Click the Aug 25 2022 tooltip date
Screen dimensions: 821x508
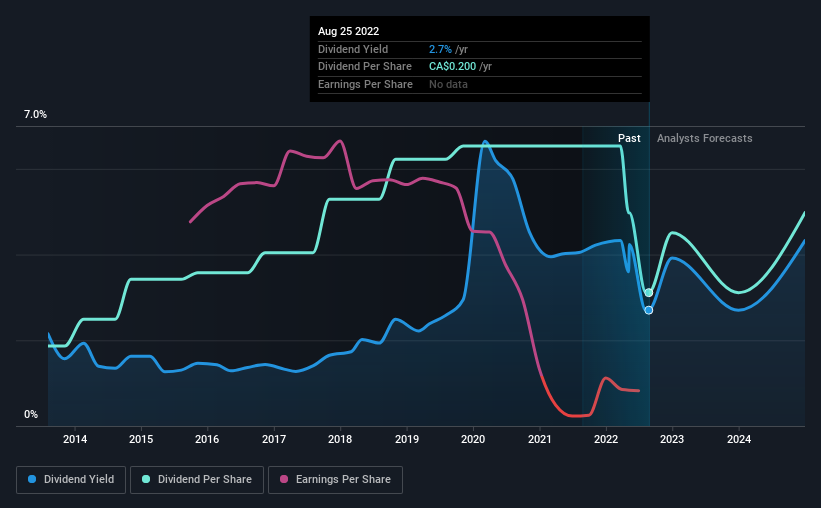click(348, 31)
